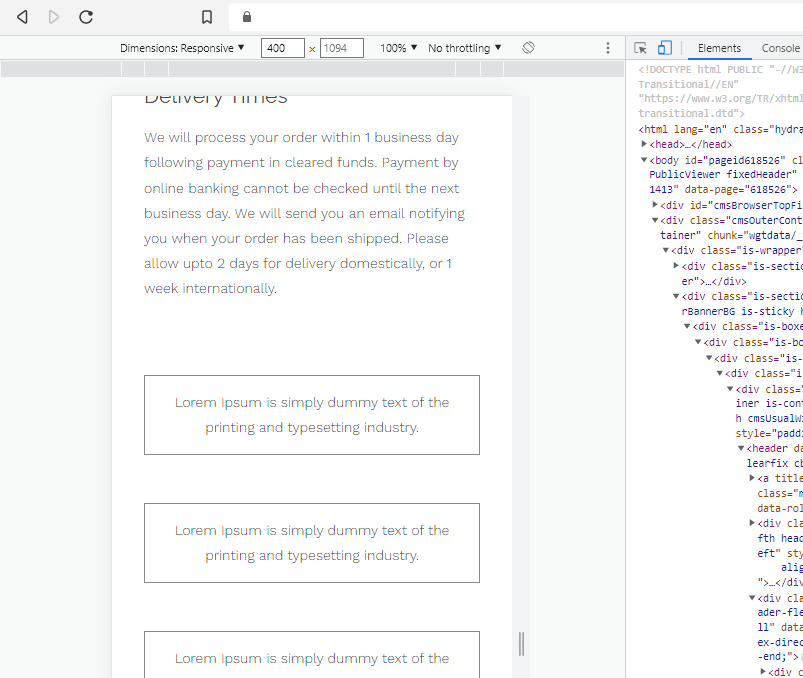Screen dimensions: 803x678
Task: Open the No throttling dropdown
Action: (464, 48)
